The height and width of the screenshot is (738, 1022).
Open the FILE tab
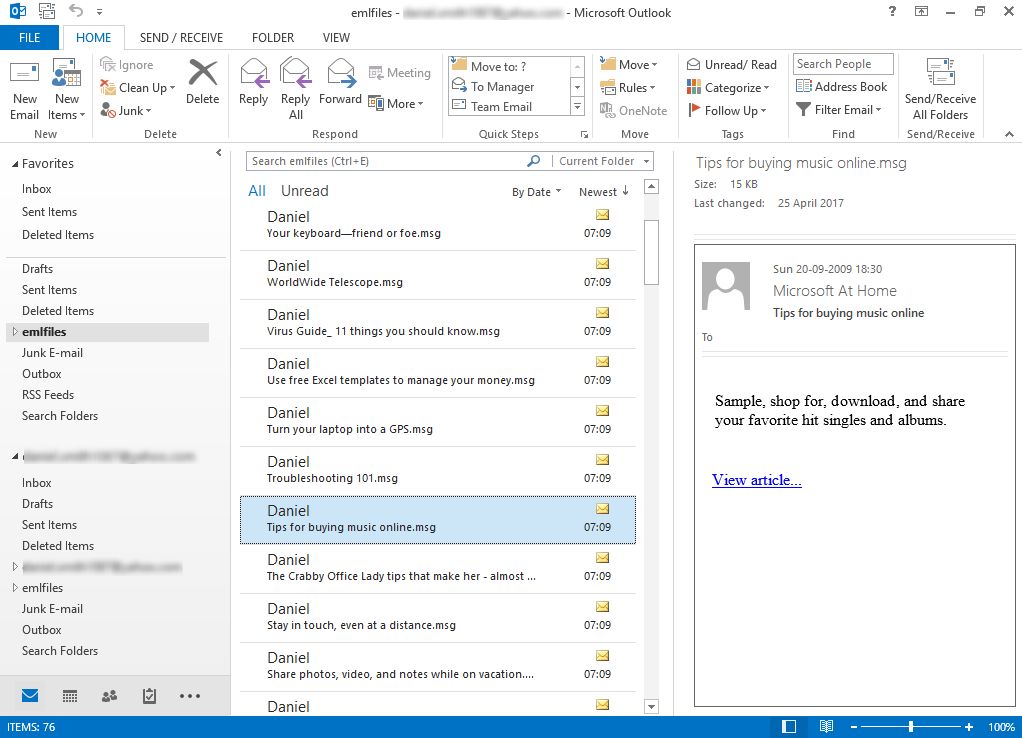click(x=29, y=37)
